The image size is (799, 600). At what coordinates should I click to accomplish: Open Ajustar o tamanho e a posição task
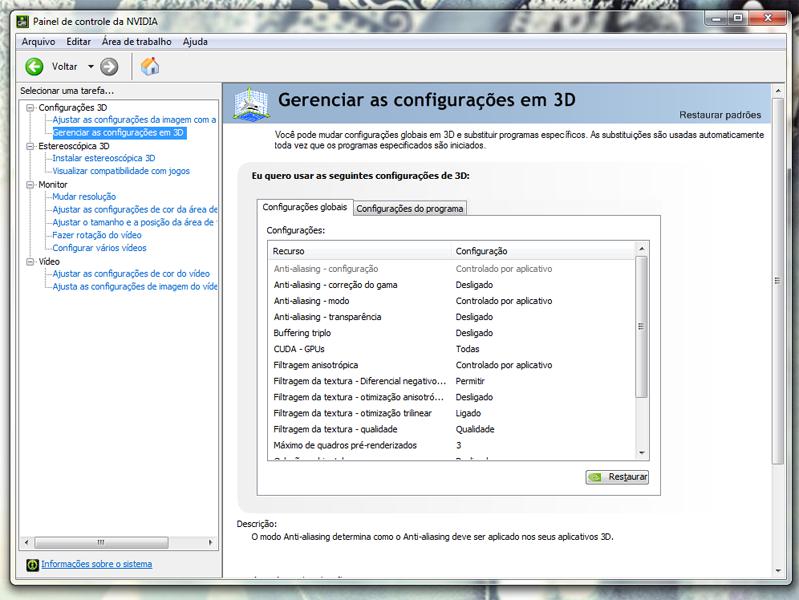(x=133, y=222)
